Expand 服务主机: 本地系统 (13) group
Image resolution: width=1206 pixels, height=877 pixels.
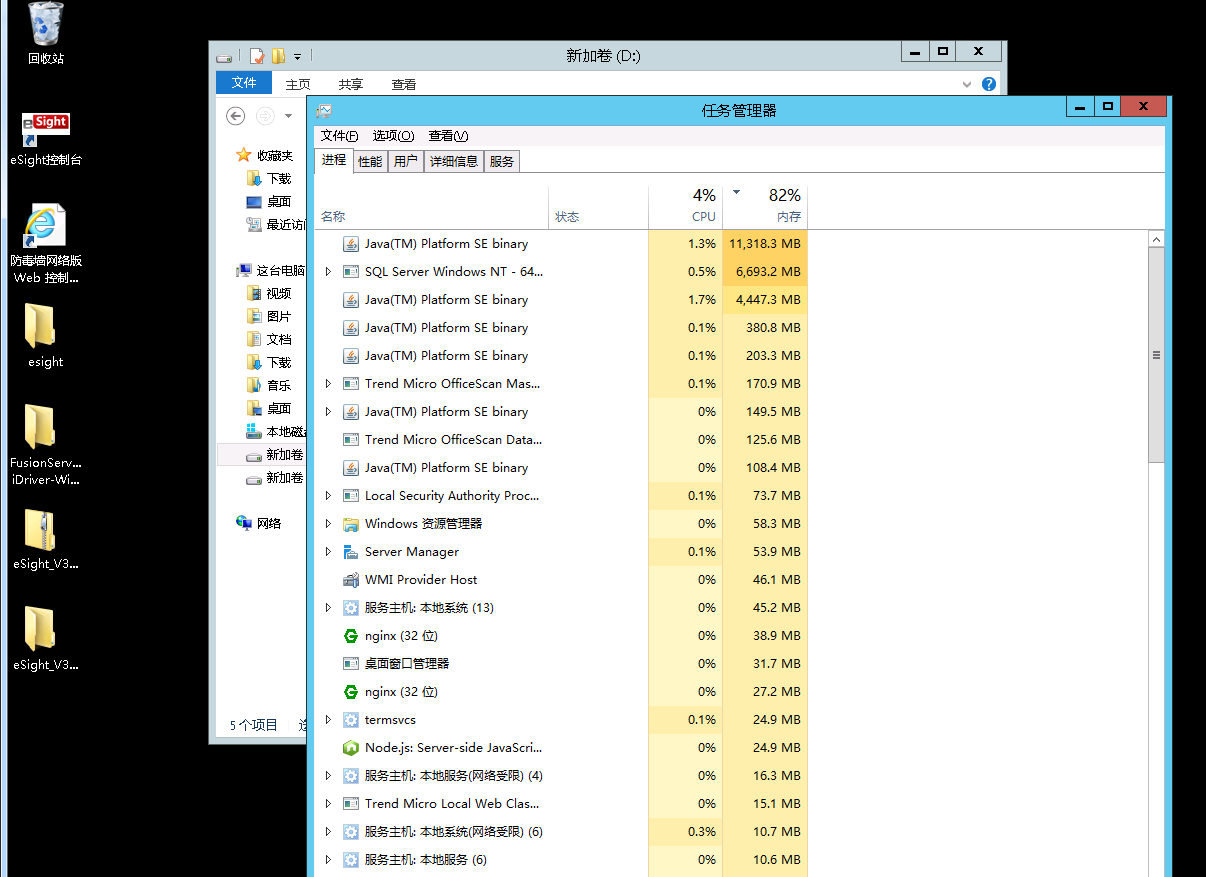(x=328, y=608)
